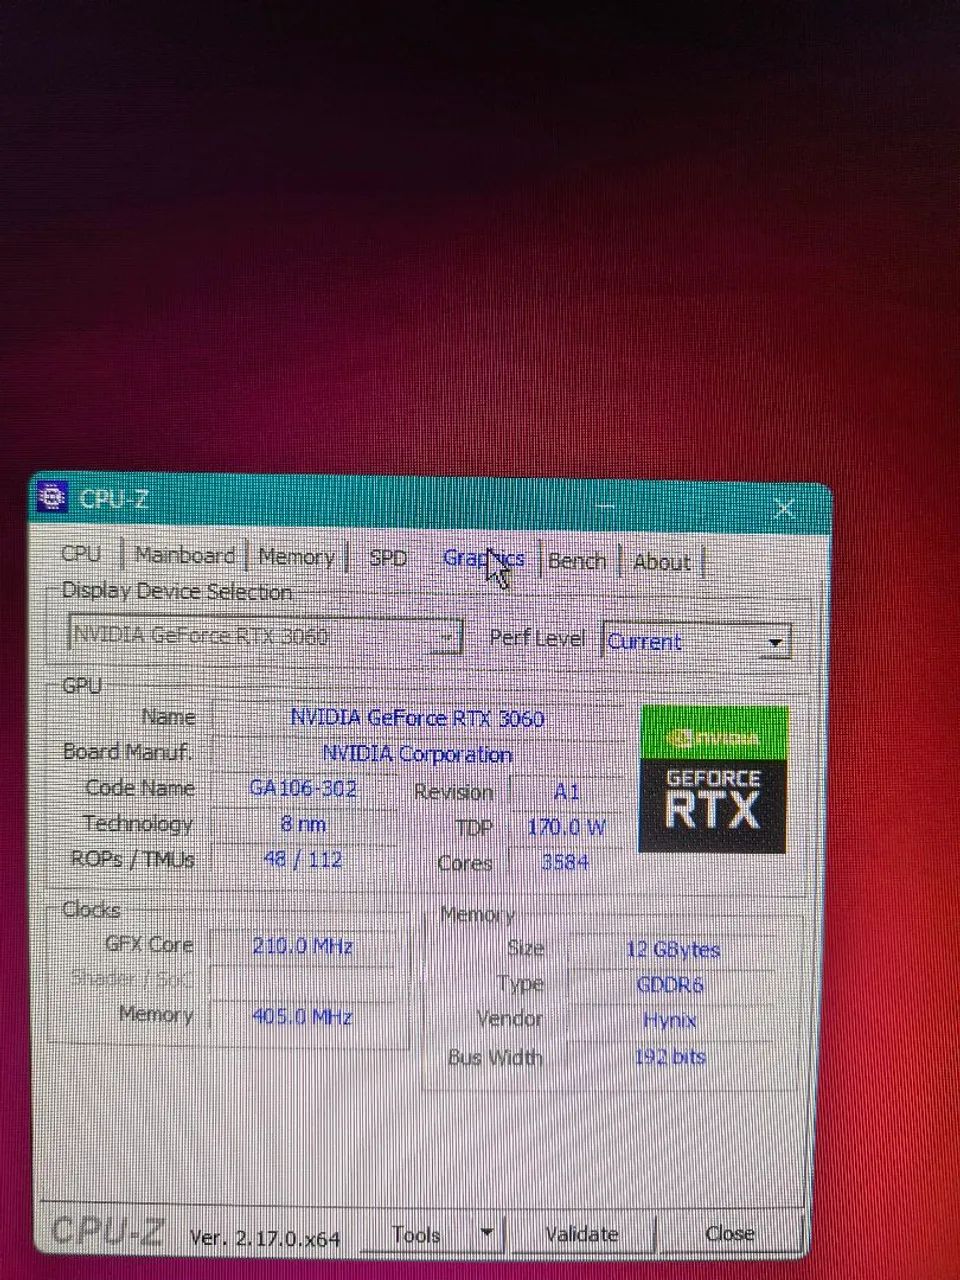960x1280 pixels.
Task: Select the Graphics tab
Action: (x=484, y=559)
